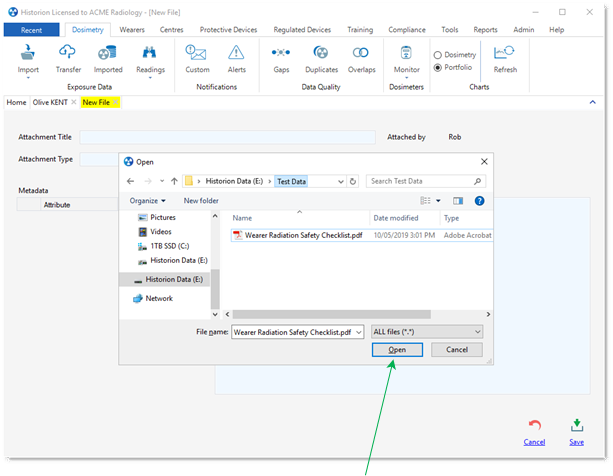Sort files by Date modified column
The width and height of the screenshot is (613, 476).
coord(396,218)
